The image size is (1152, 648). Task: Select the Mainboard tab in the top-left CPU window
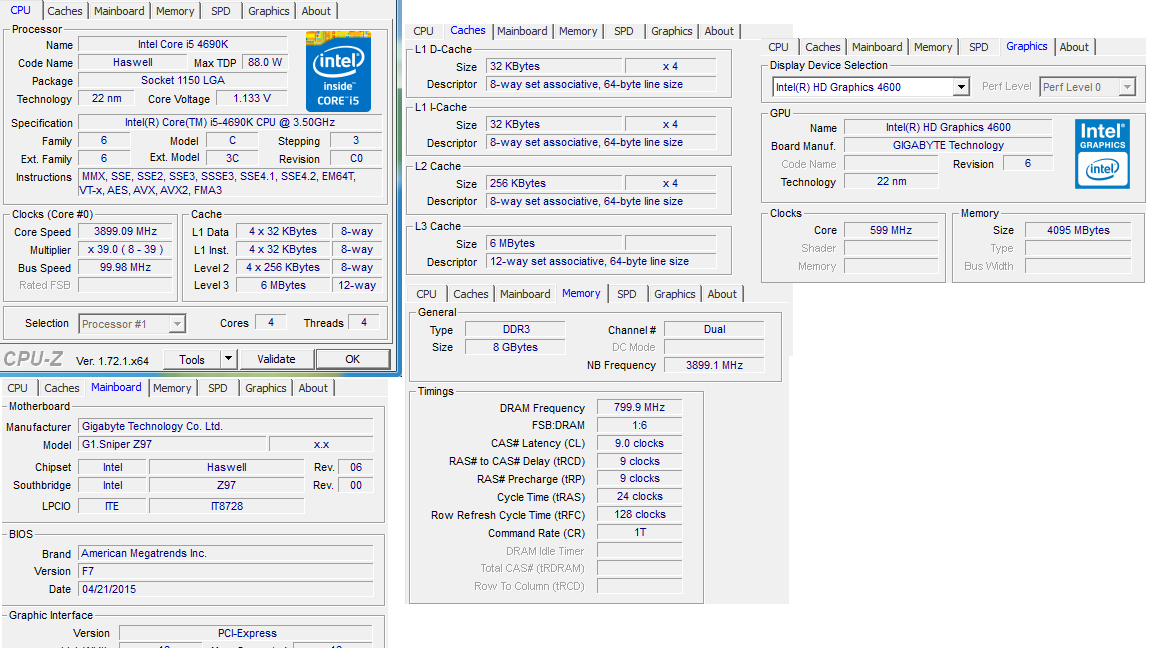click(x=119, y=11)
